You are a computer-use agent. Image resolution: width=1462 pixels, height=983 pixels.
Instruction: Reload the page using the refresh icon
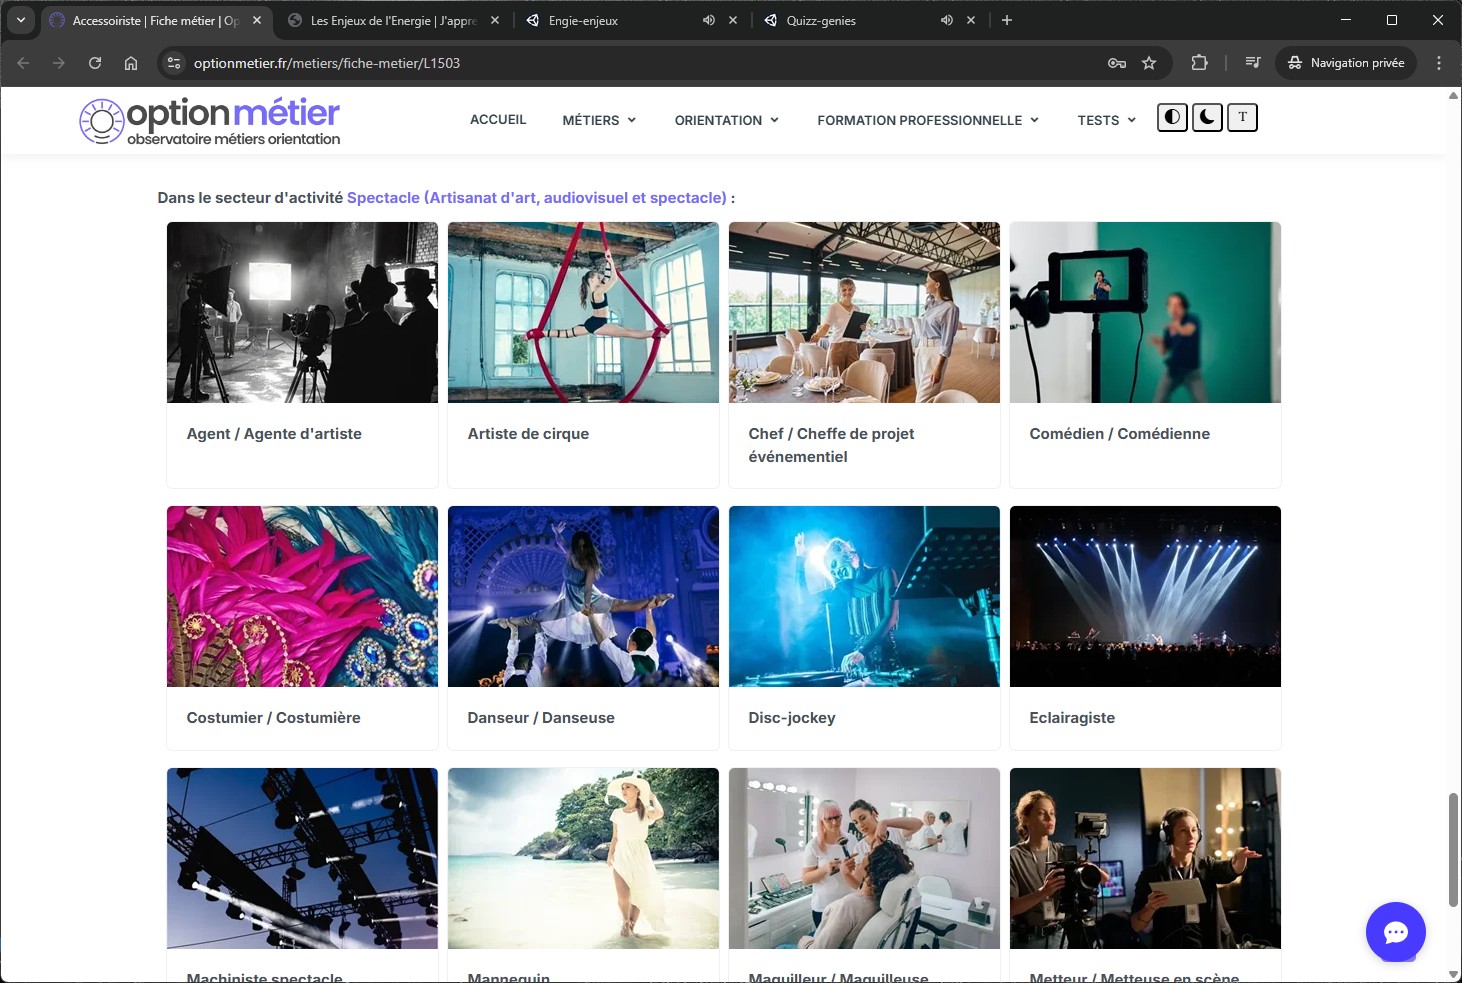point(95,63)
